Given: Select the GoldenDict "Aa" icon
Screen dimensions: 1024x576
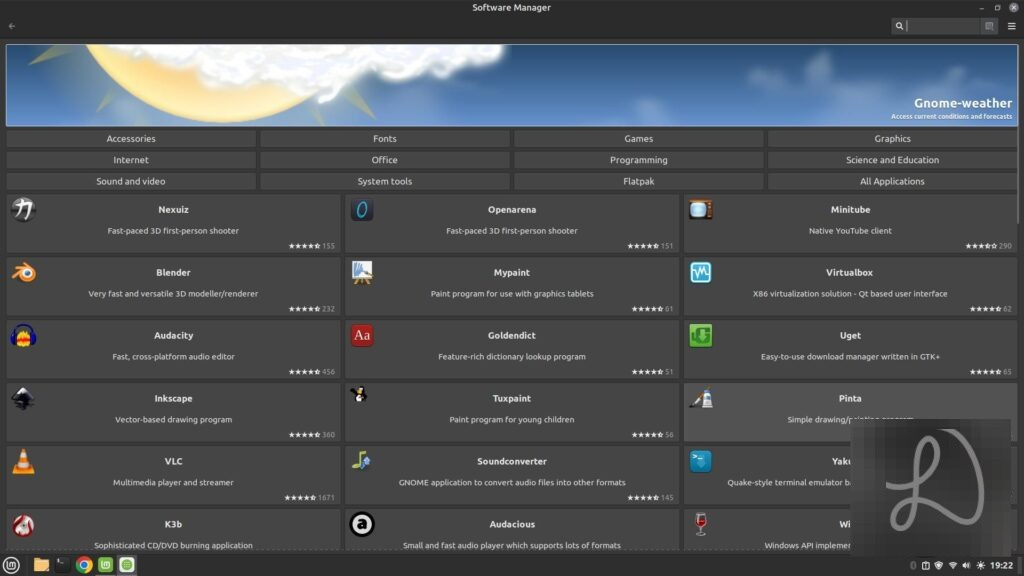Looking at the screenshot, I should click(361, 335).
